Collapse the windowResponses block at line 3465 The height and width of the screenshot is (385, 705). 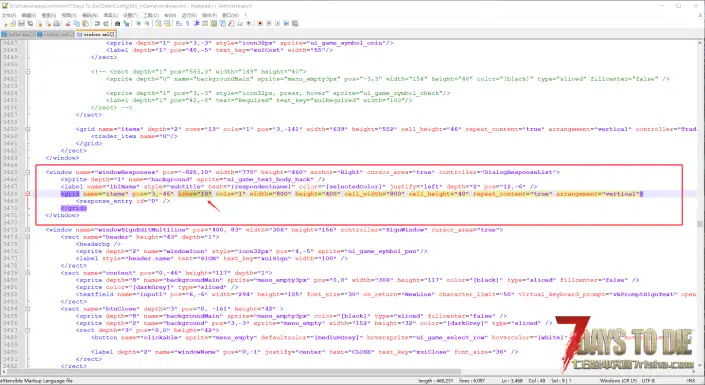click(27, 172)
